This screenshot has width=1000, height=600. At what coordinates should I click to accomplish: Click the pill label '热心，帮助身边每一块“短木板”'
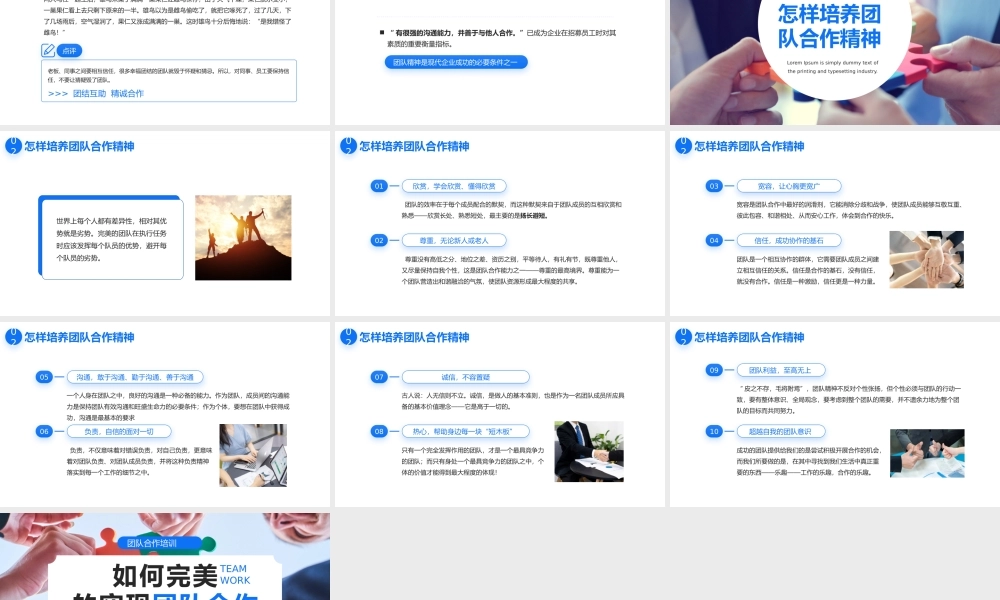466,431
